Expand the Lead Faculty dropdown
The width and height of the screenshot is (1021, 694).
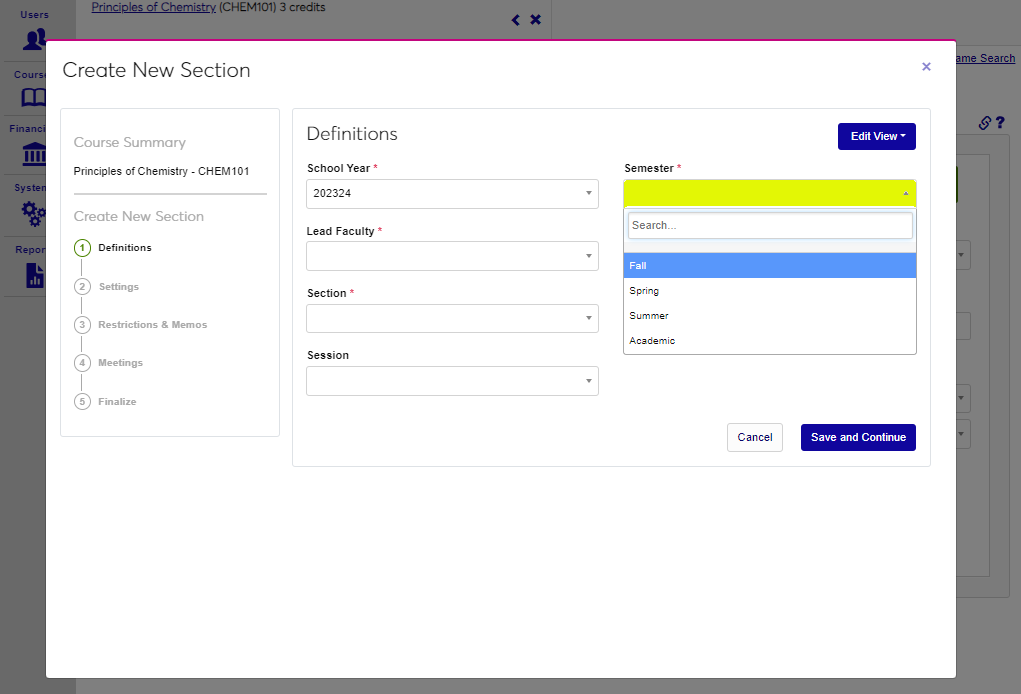(452, 256)
